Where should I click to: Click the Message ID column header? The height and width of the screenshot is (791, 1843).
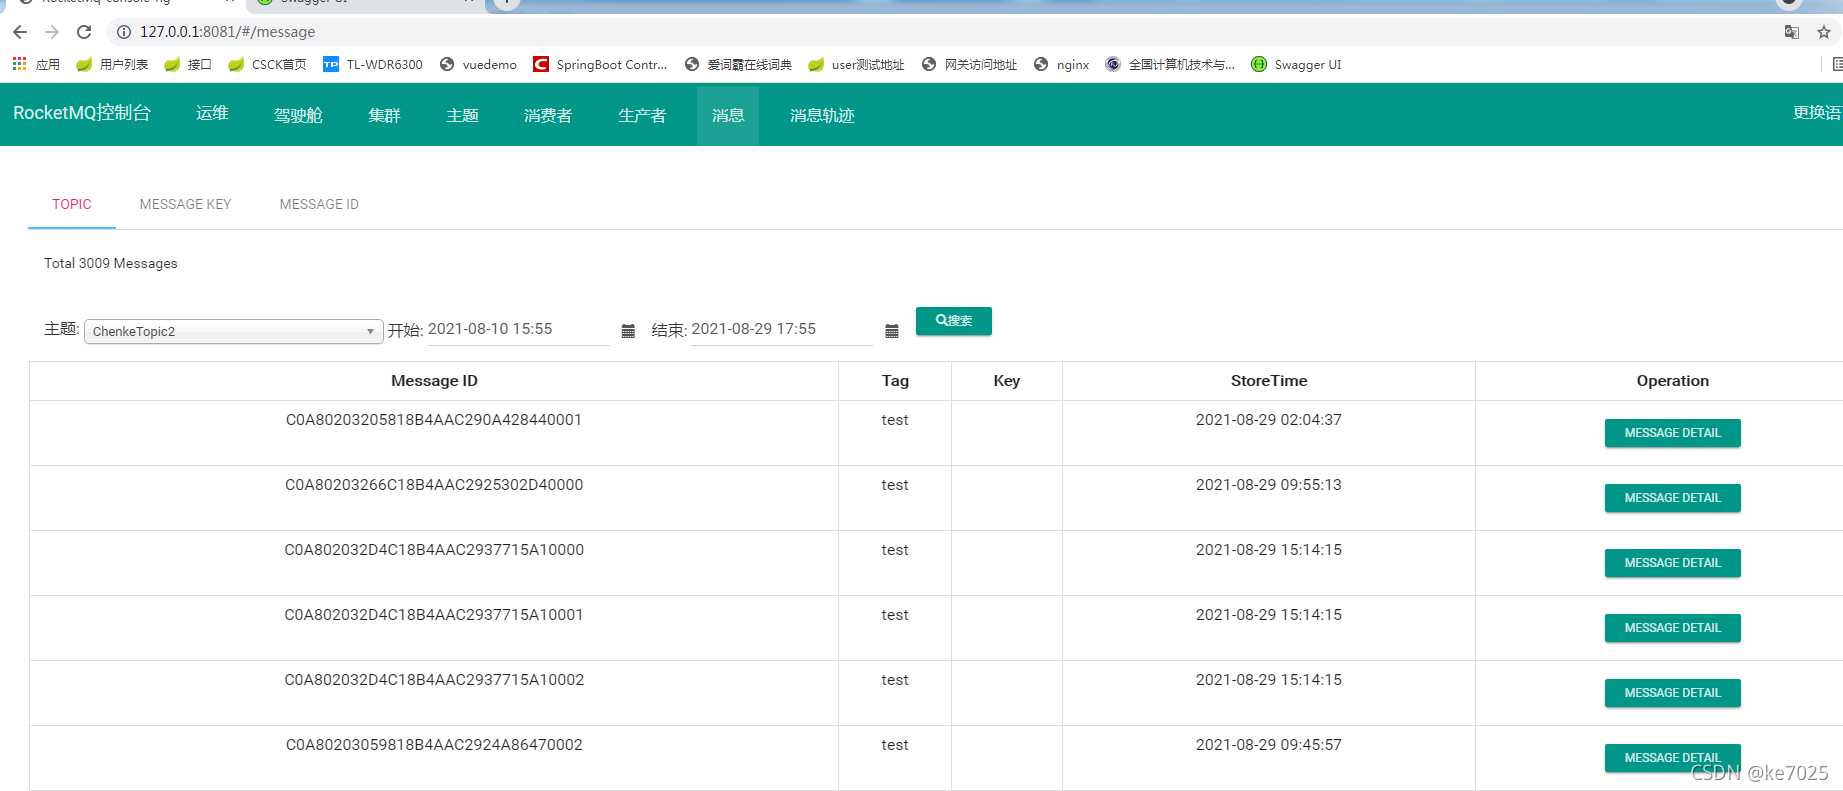pos(434,381)
